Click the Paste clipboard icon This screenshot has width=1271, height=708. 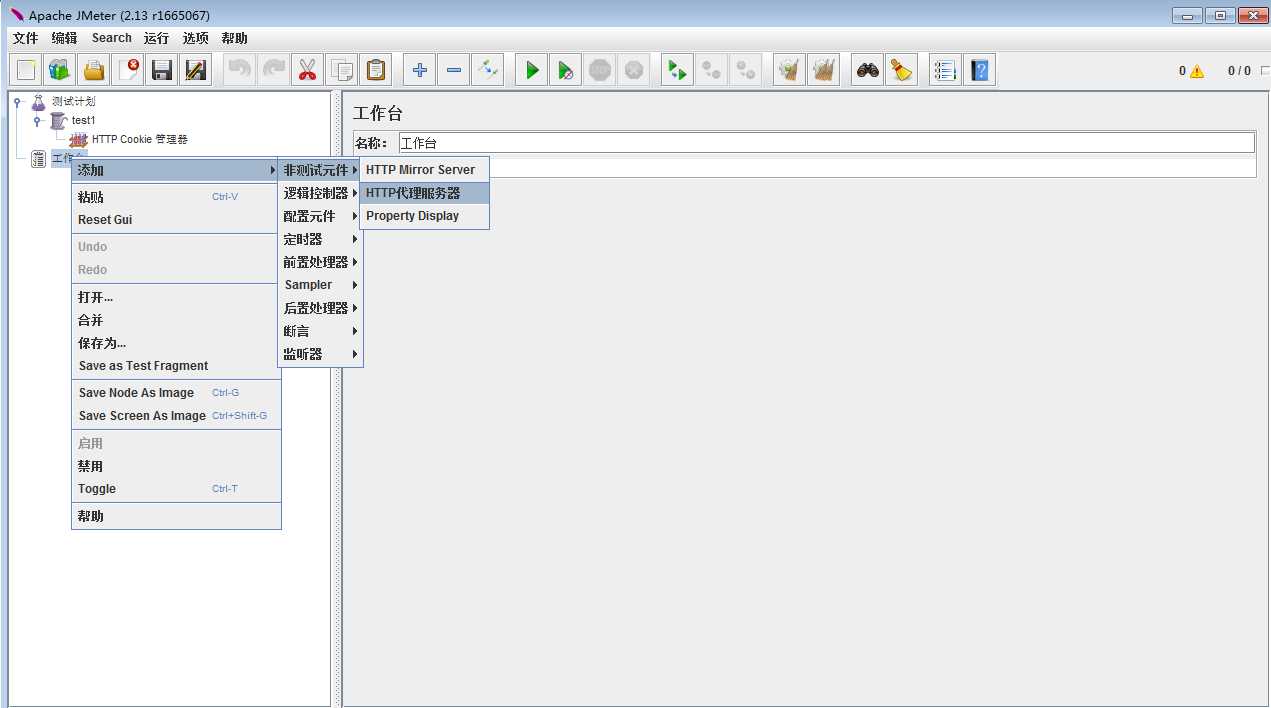point(376,70)
